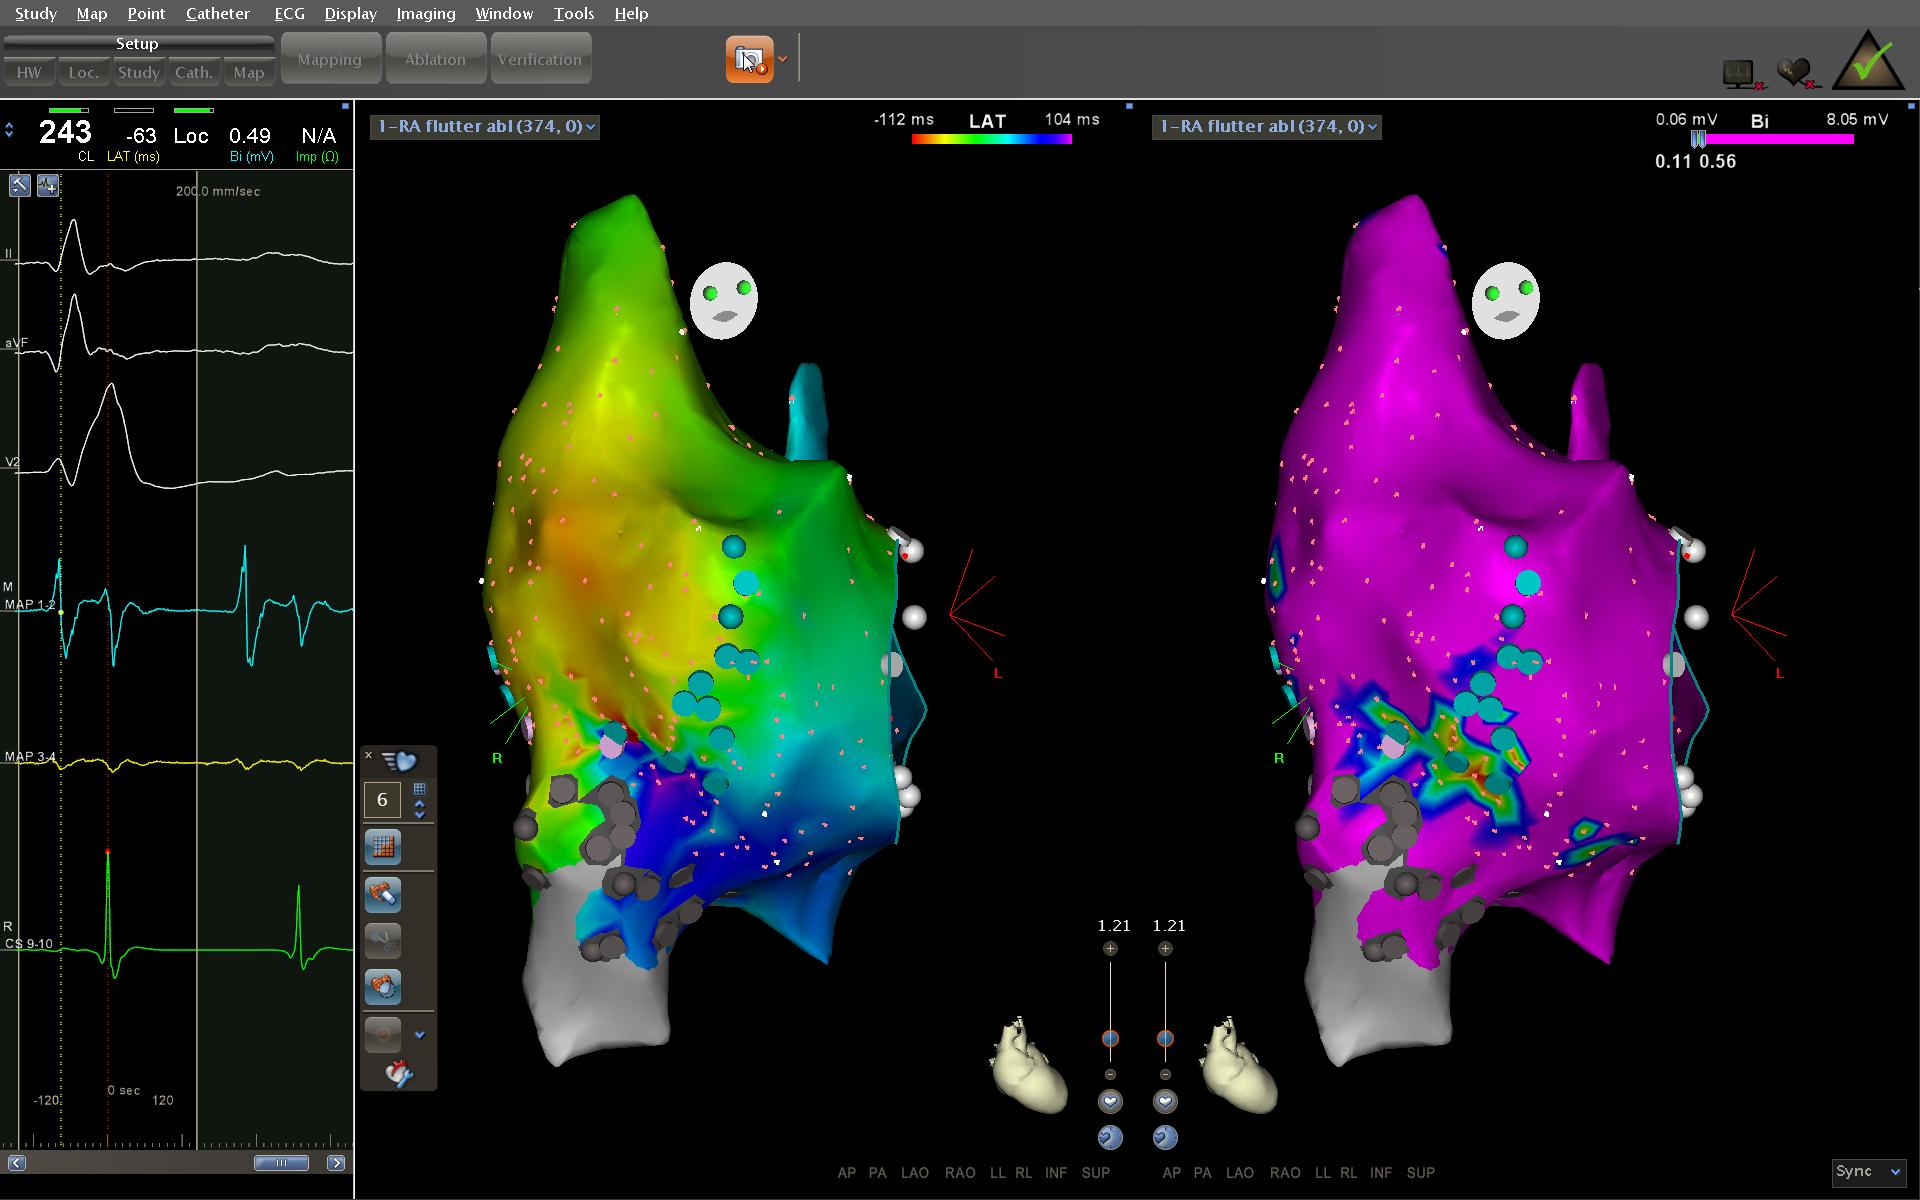Image resolution: width=1920 pixels, height=1200 pixels.
Task: Open the Catheter menu
Action: click(x=217, y=13)
